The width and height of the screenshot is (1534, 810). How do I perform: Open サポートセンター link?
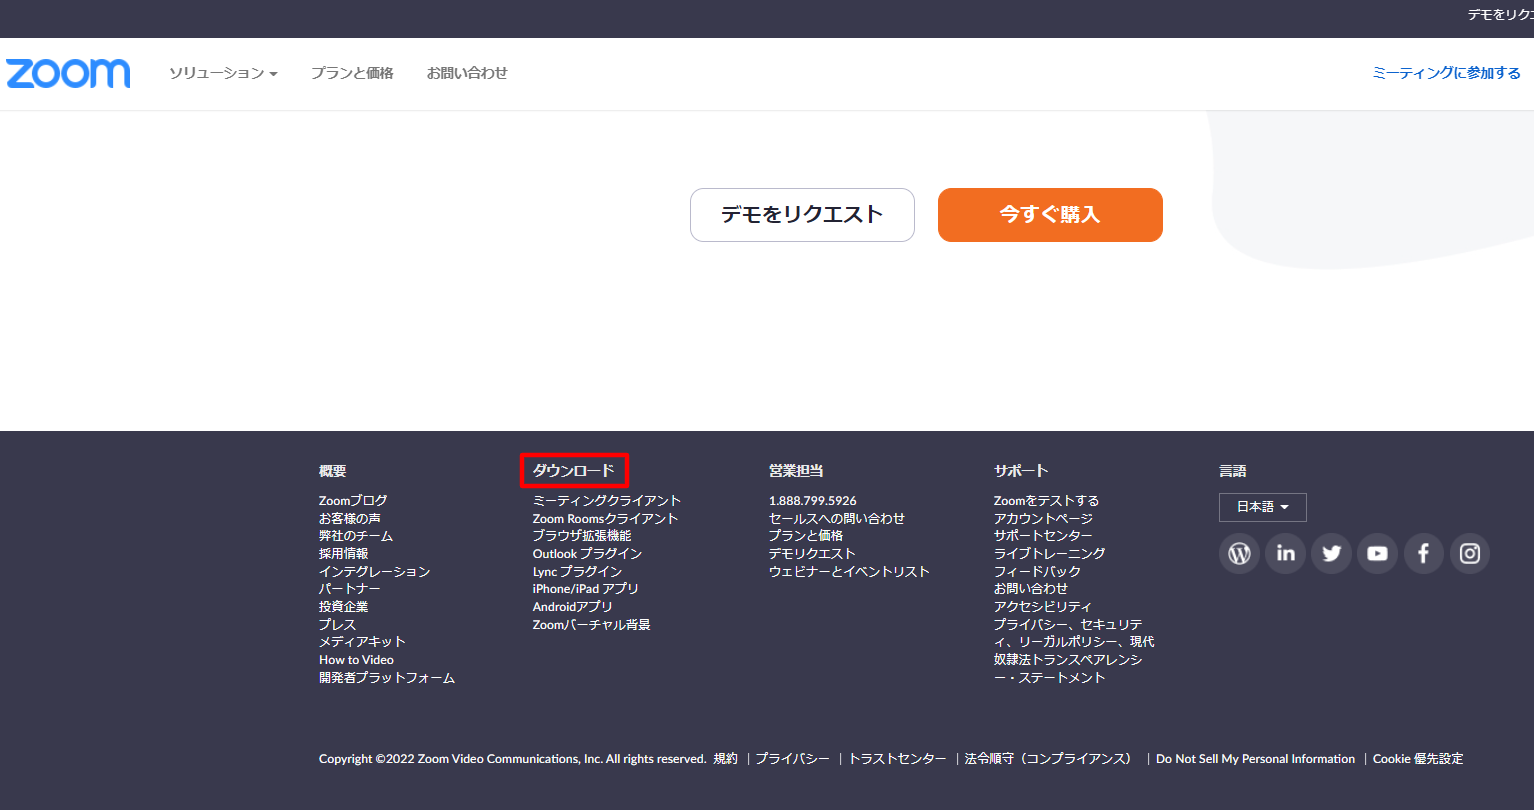(1043, 536)
